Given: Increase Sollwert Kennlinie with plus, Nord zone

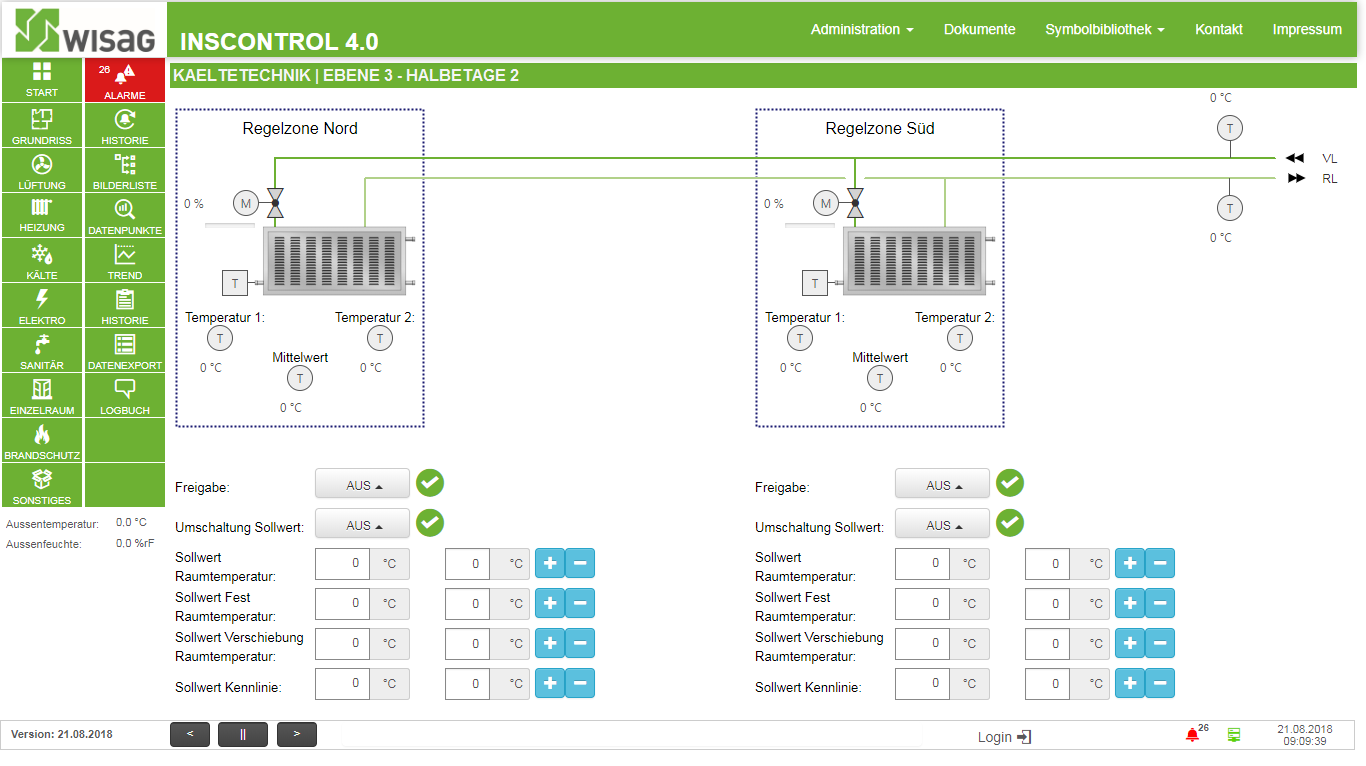Looking at the screenshot, I should pyautogui.click(x=550, y=683).
